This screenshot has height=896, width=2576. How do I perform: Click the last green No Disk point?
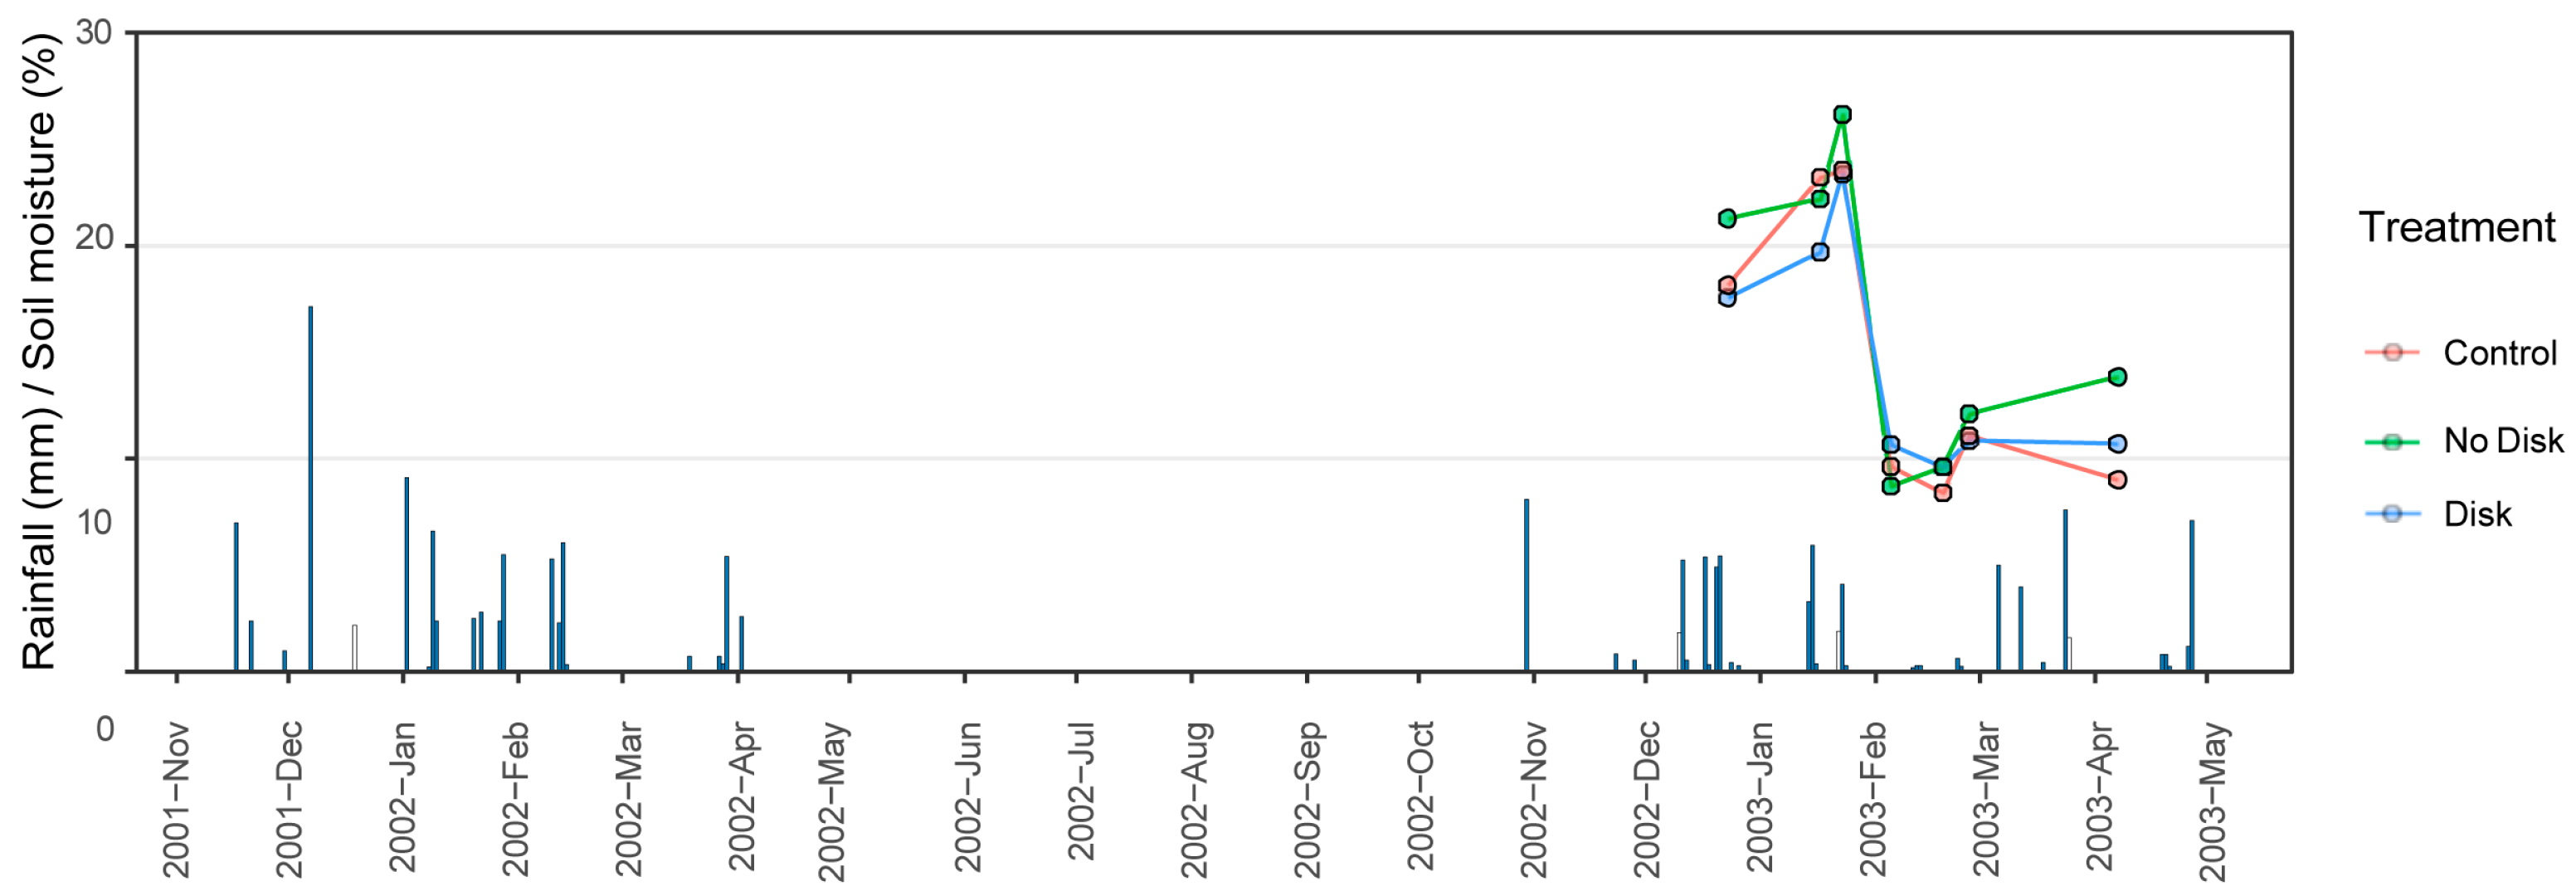(x=2117, y=377)
